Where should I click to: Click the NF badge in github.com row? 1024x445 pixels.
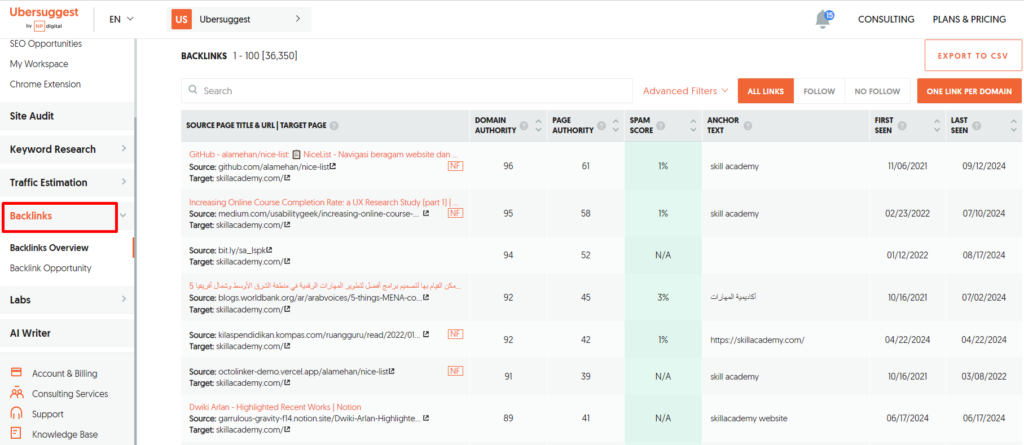[455, 166]
